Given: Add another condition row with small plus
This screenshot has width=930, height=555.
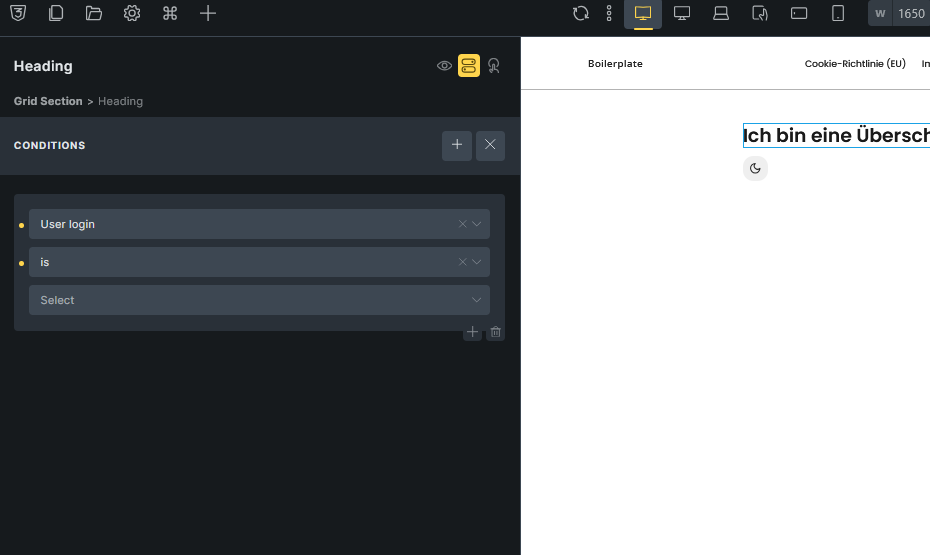Looking at the screenshot, I should [472, 332].
